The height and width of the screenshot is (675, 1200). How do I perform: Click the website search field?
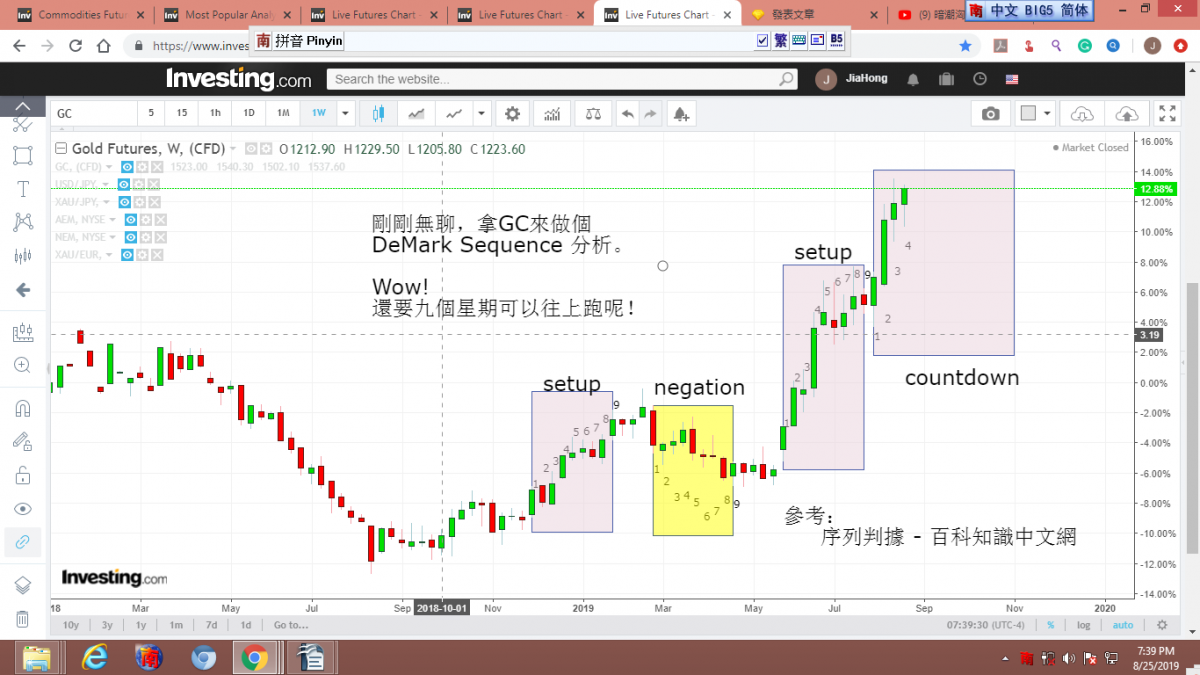[563, 79]
